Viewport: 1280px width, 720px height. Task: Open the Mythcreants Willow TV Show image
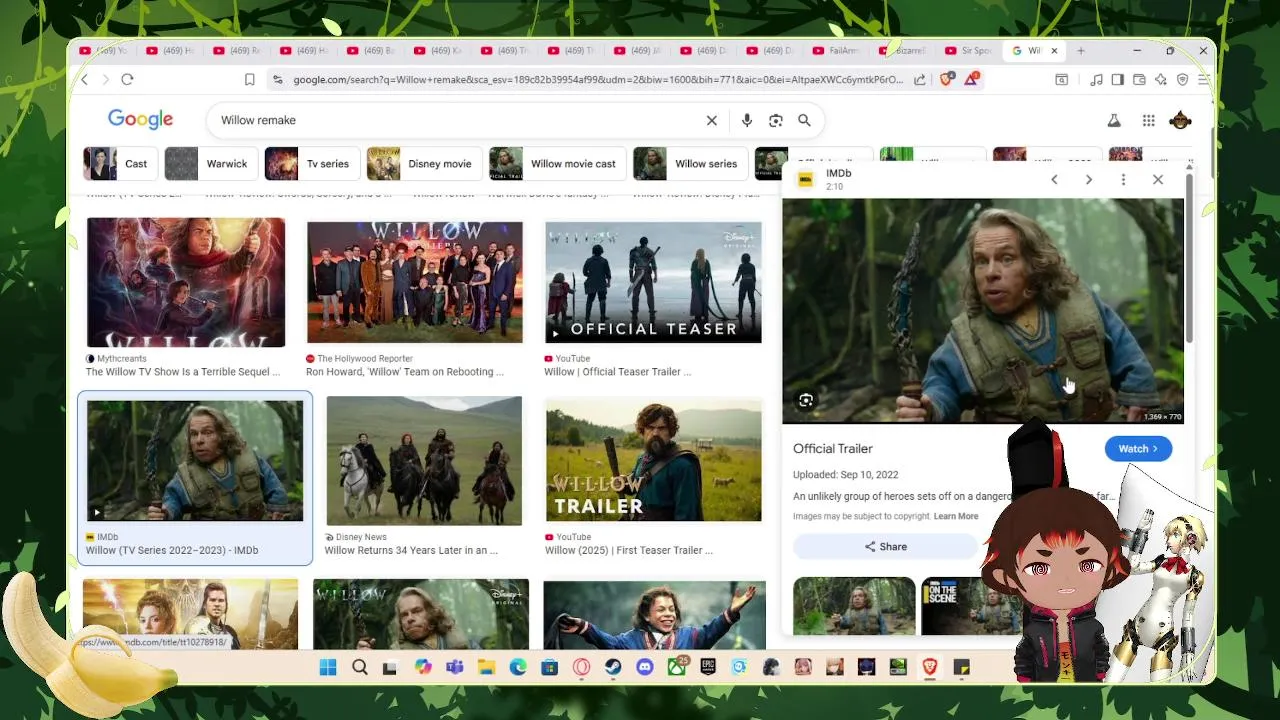(186, 282)
